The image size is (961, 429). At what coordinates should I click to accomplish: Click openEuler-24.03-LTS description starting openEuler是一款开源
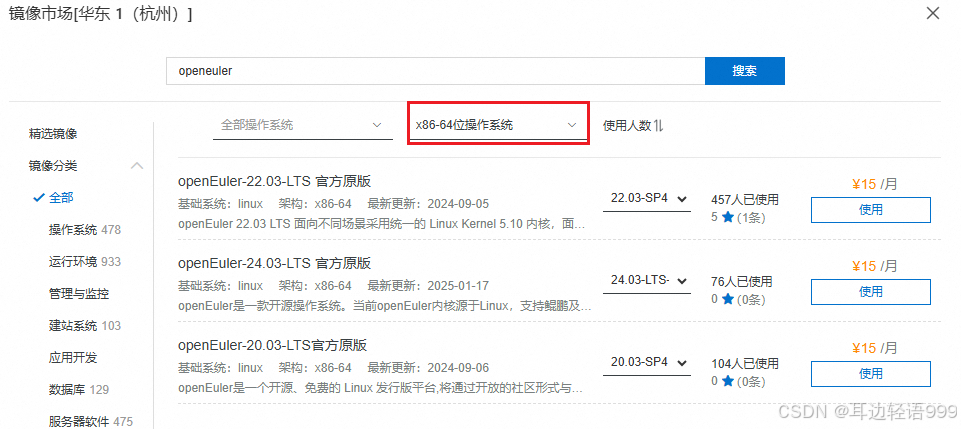point(385,306)
